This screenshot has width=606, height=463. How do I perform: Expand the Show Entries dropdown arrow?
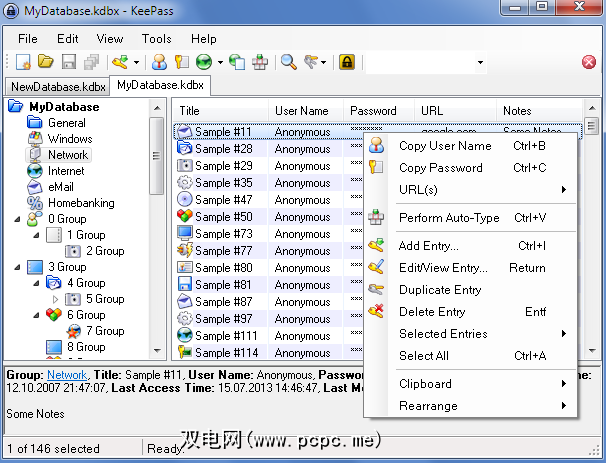click(323, 62)
